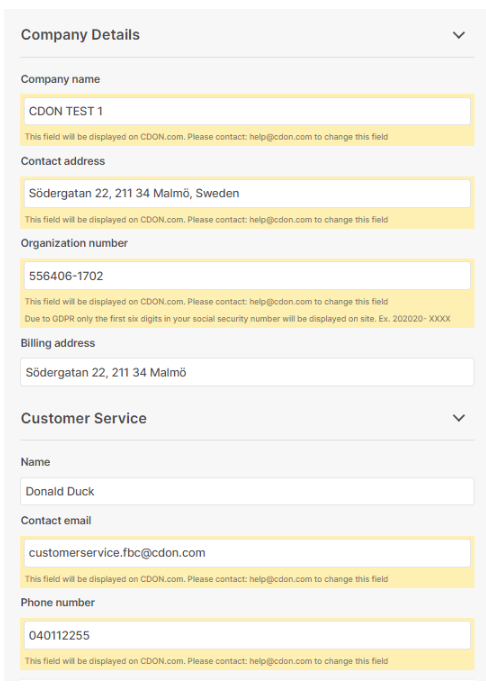
Task: Click the Contact email label
Action: click(x=56, y=520)
